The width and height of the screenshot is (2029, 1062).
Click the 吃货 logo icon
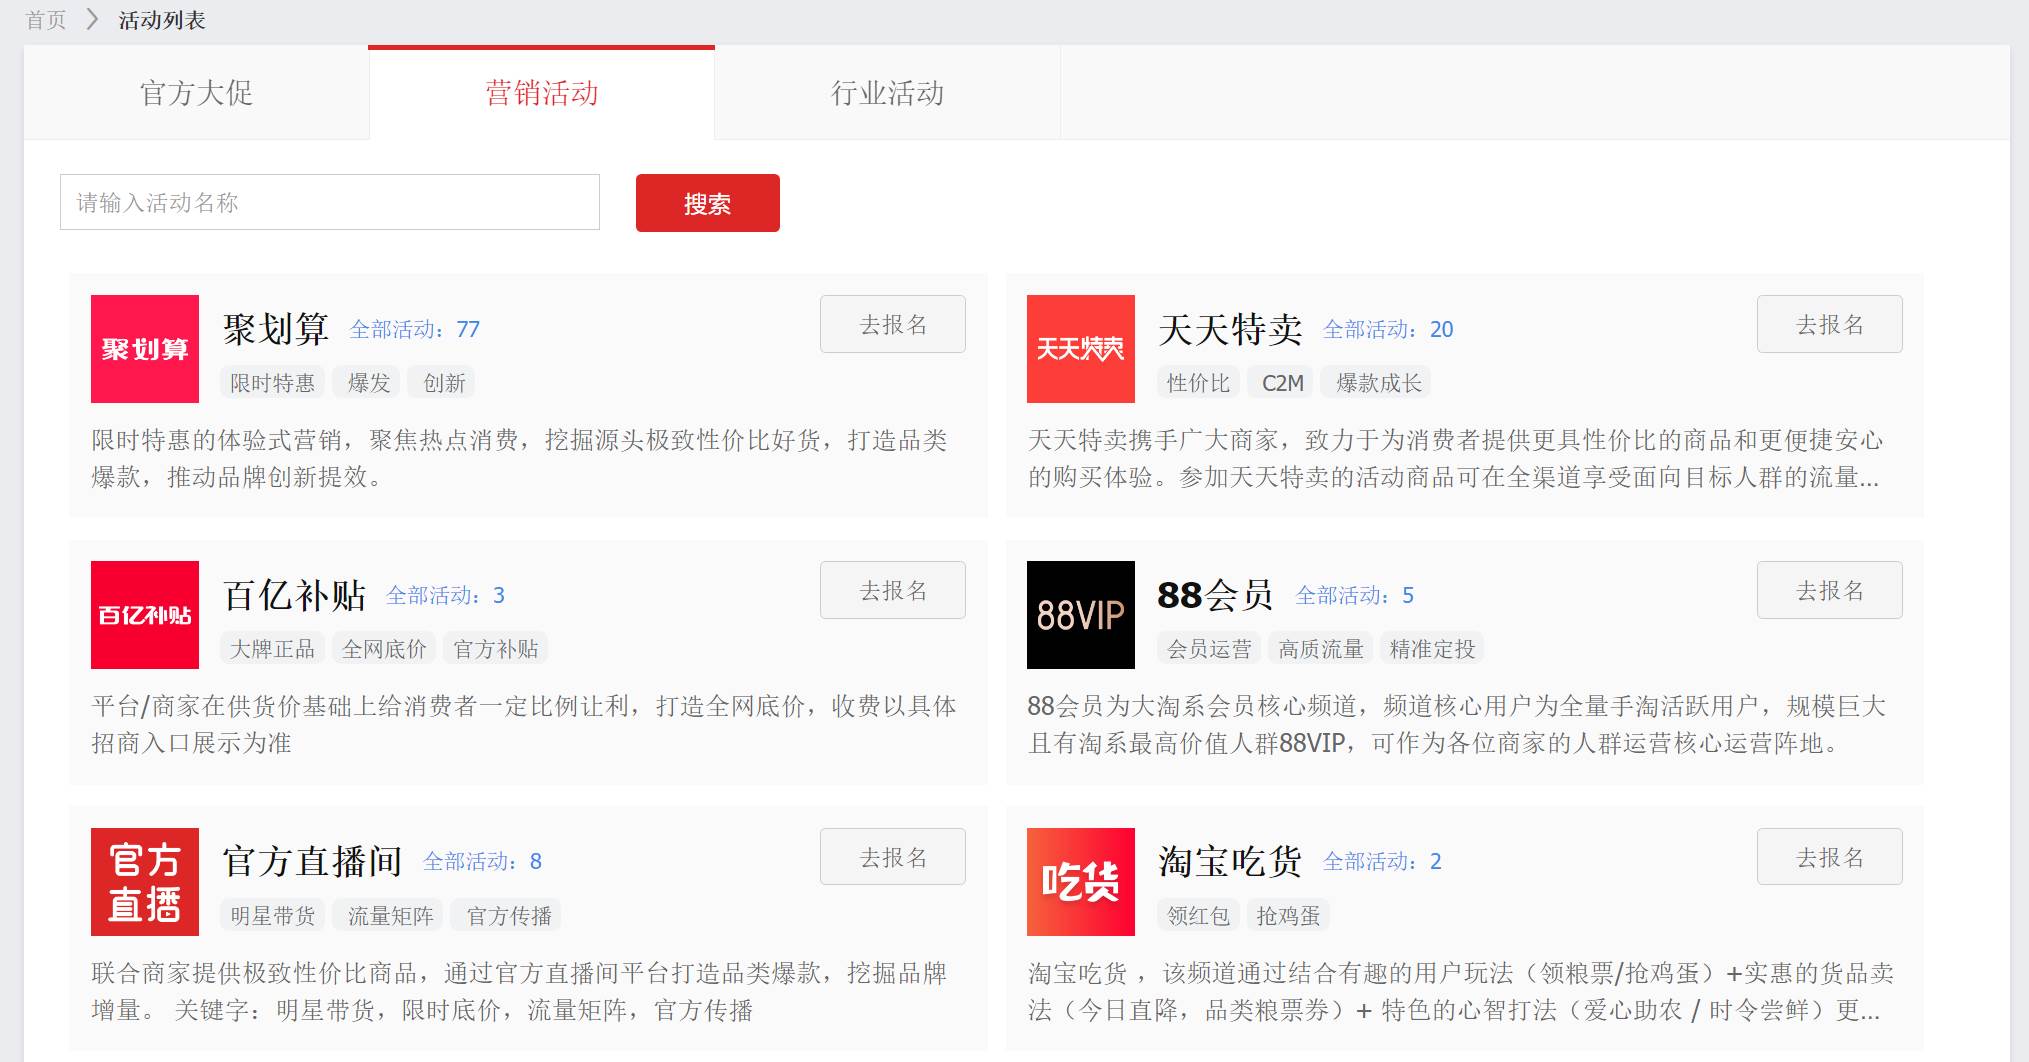pos(1081,882)
